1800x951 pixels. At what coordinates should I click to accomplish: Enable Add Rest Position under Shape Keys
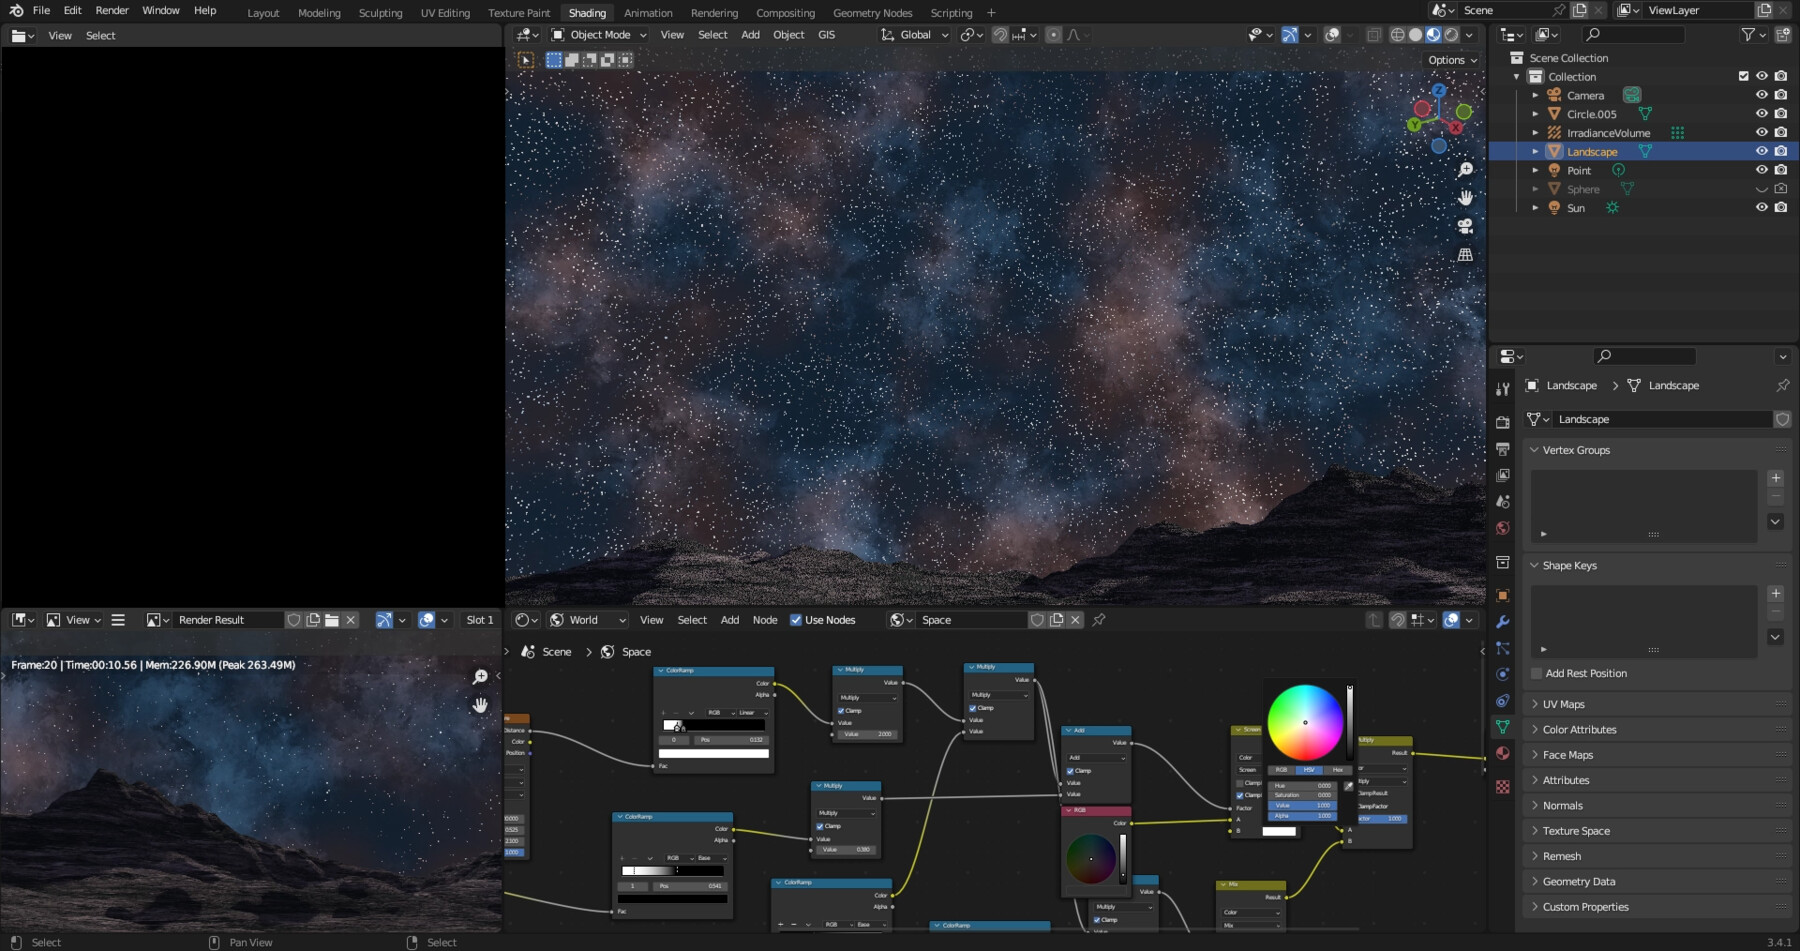1537,673
